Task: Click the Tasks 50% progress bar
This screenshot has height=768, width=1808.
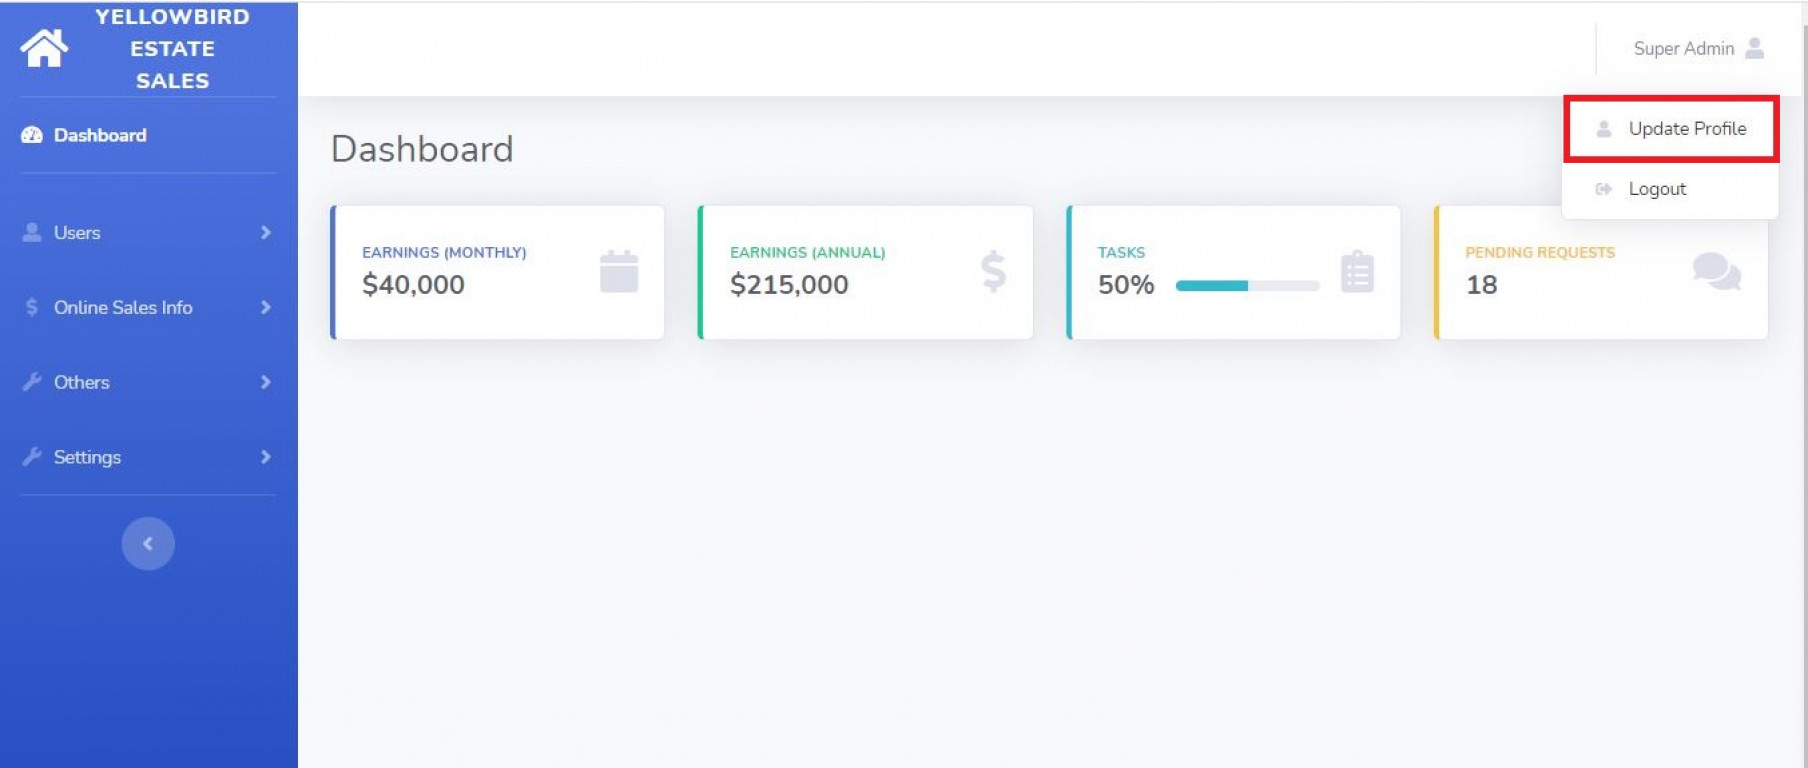Action: [x=1247, y=286]
